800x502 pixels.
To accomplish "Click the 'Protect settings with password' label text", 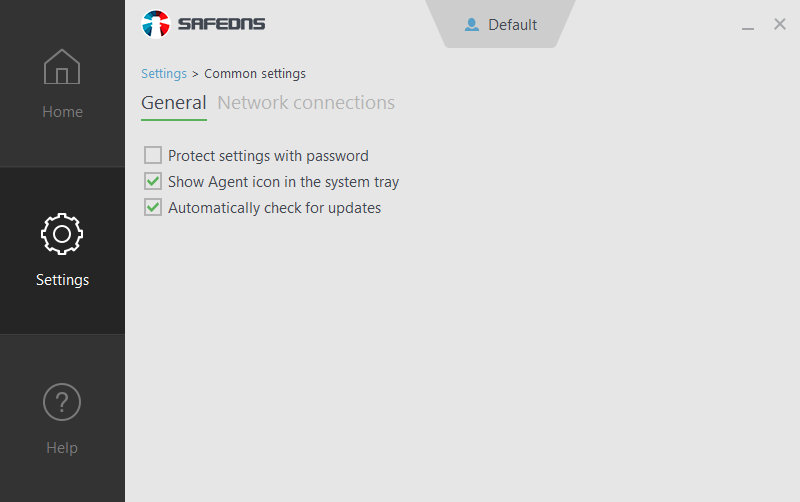I will pyautogui.click(x=268, y=156).
